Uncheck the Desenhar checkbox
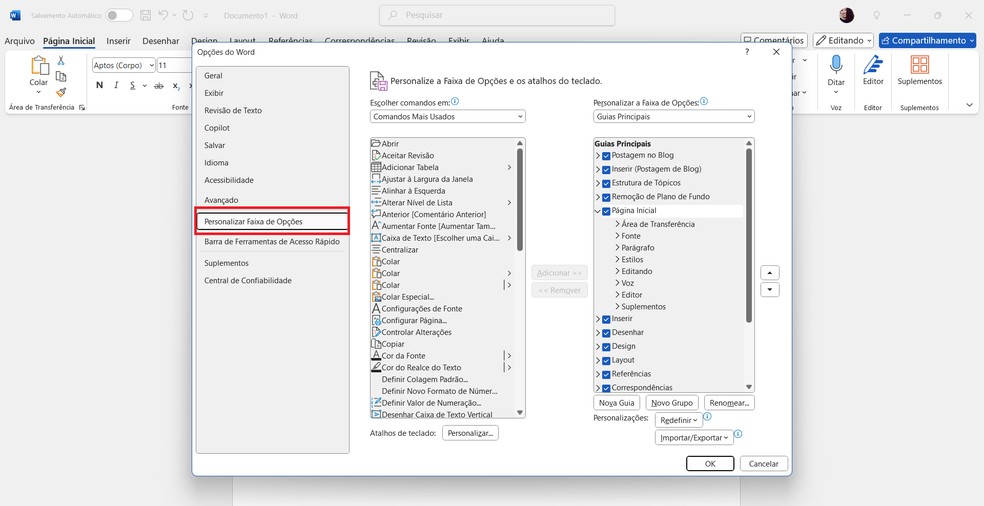 click(606, 333)
